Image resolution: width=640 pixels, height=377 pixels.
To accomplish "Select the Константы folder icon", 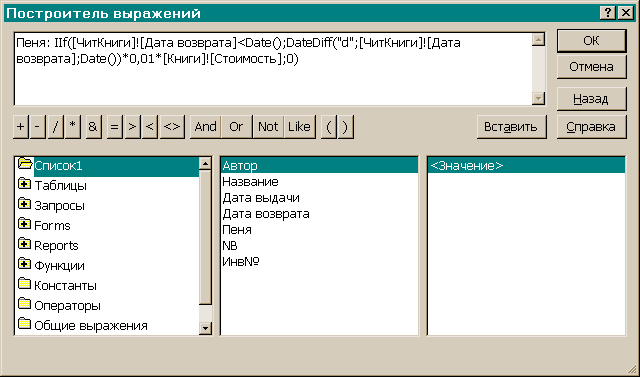I will (24, 284).
